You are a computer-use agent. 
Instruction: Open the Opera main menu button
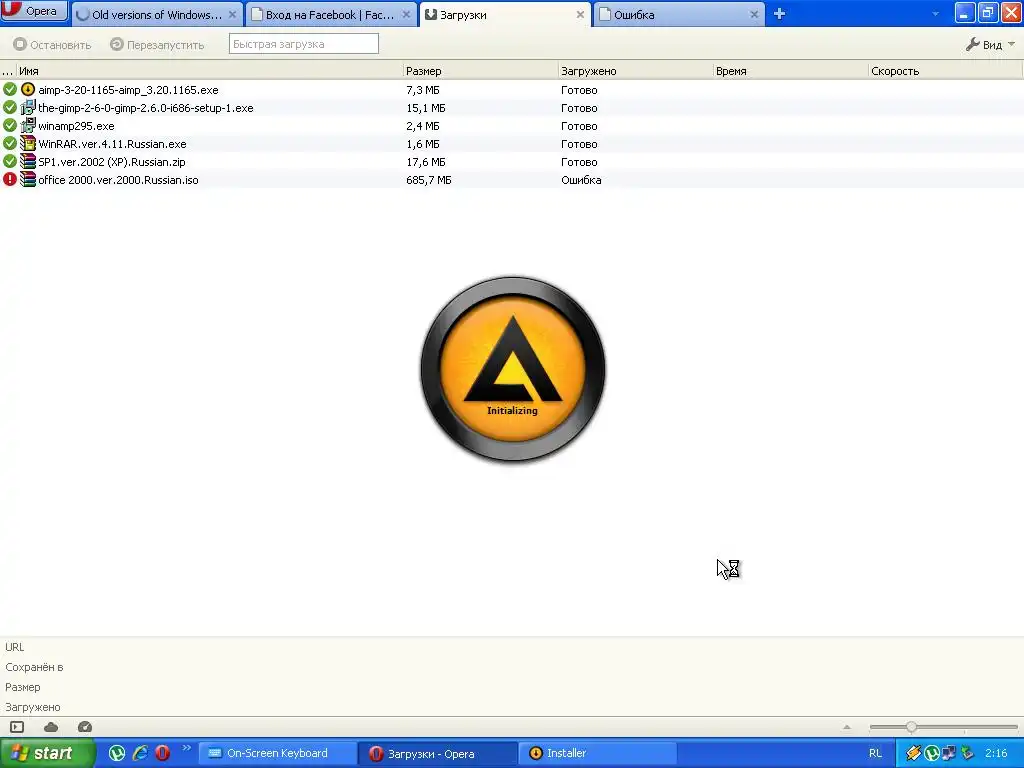click(34, 10)
